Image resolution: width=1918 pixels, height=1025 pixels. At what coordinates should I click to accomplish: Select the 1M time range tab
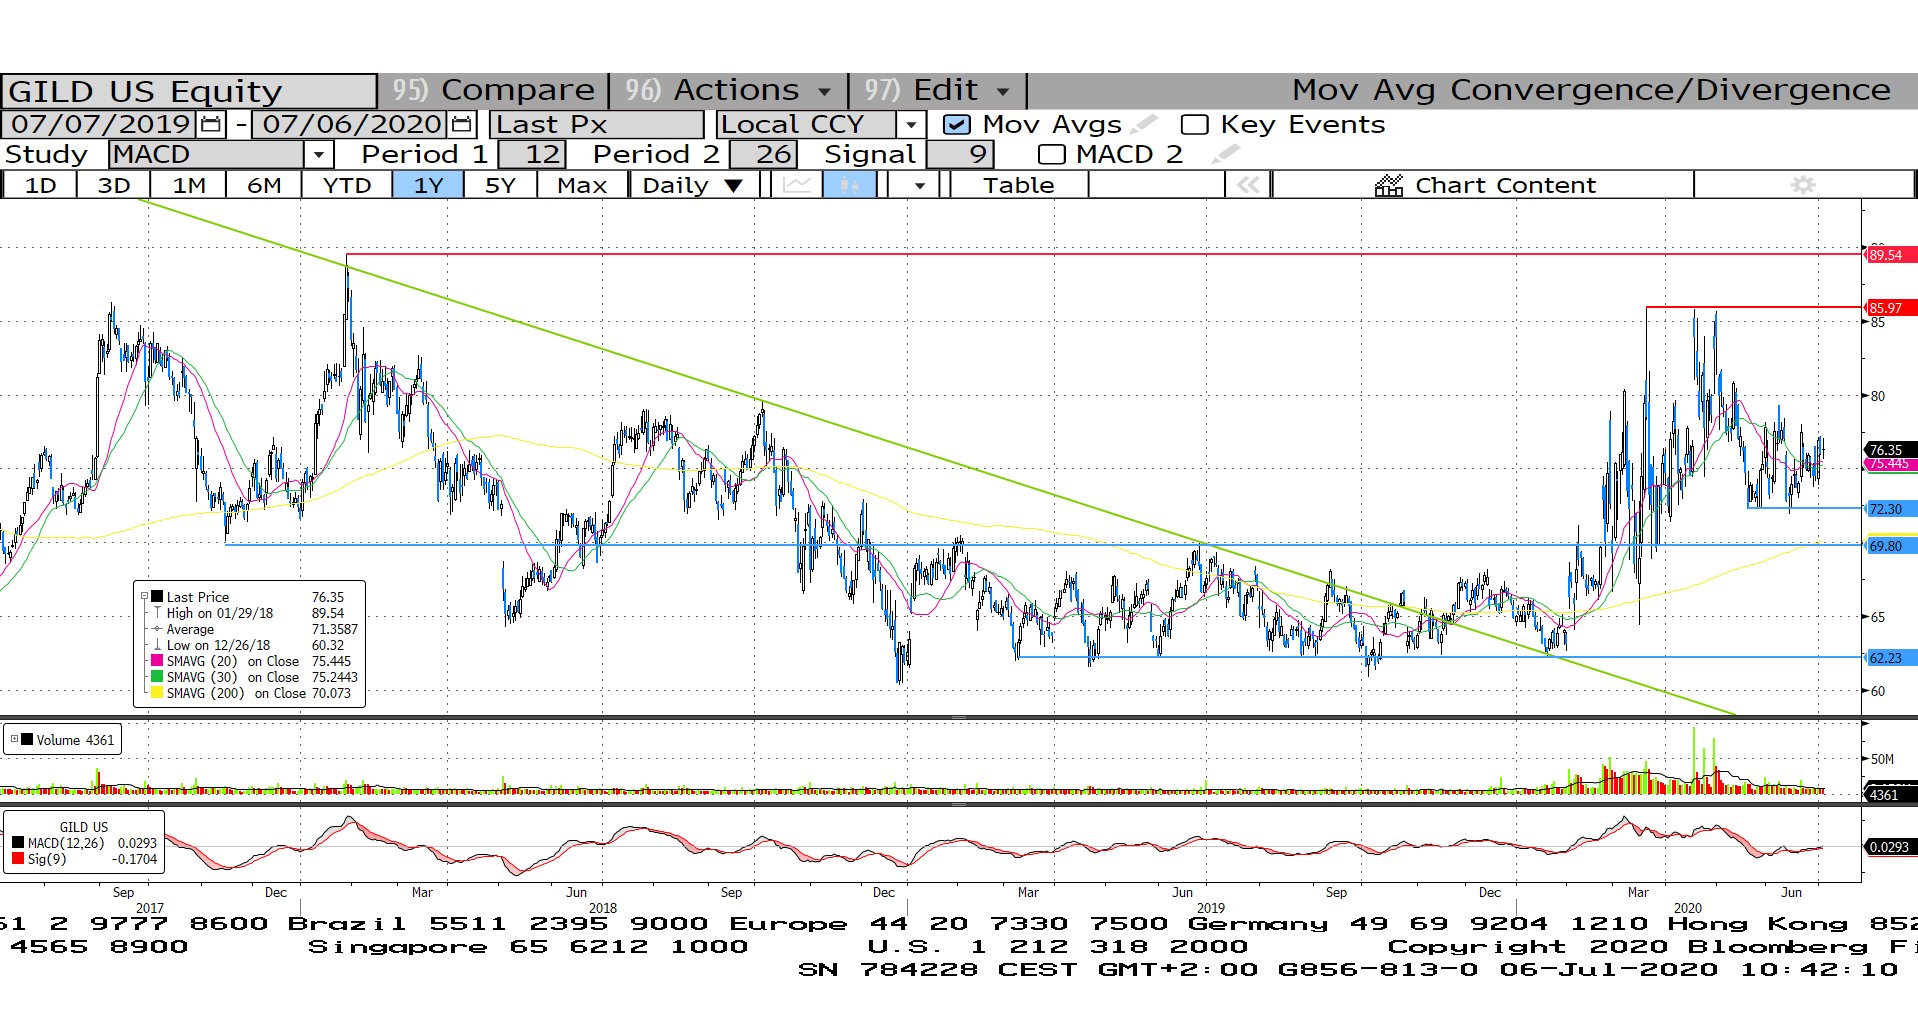pos(189,185)
